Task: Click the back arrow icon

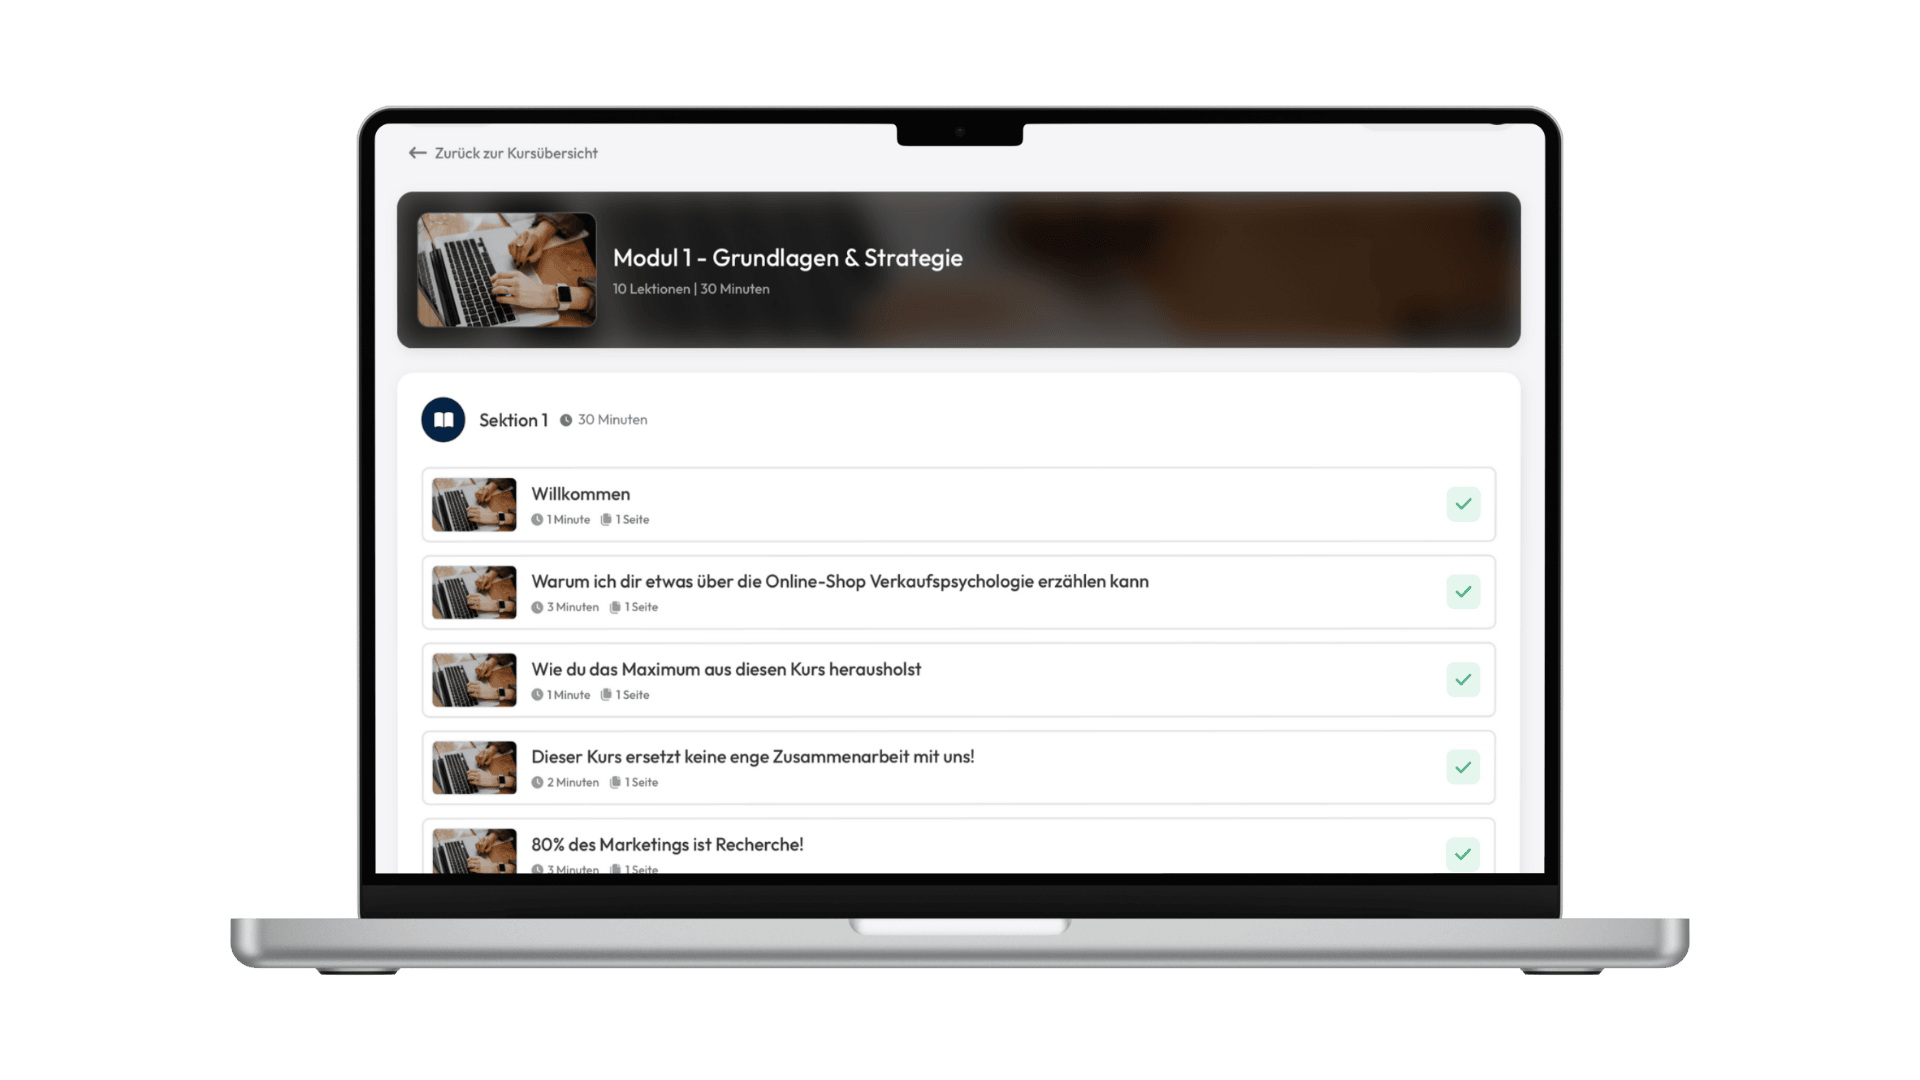Action: tap(417, 153)
